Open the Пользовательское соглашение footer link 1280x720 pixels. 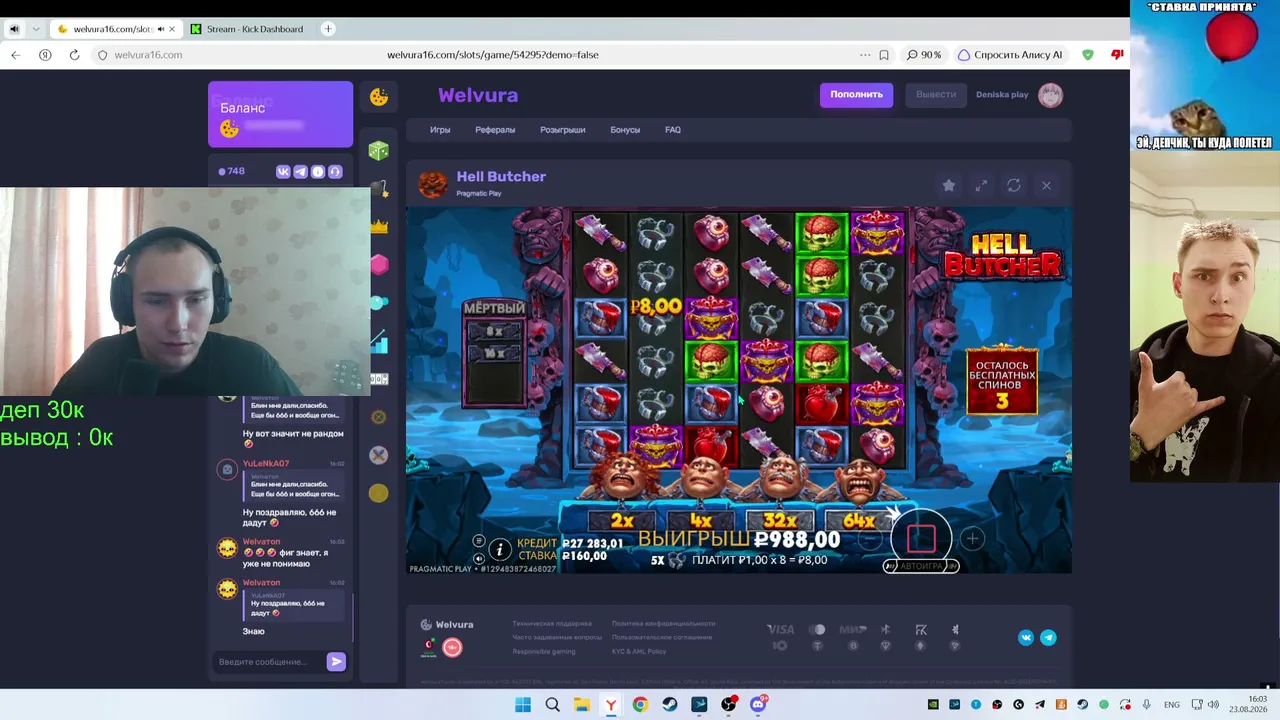tap(662, 637)
